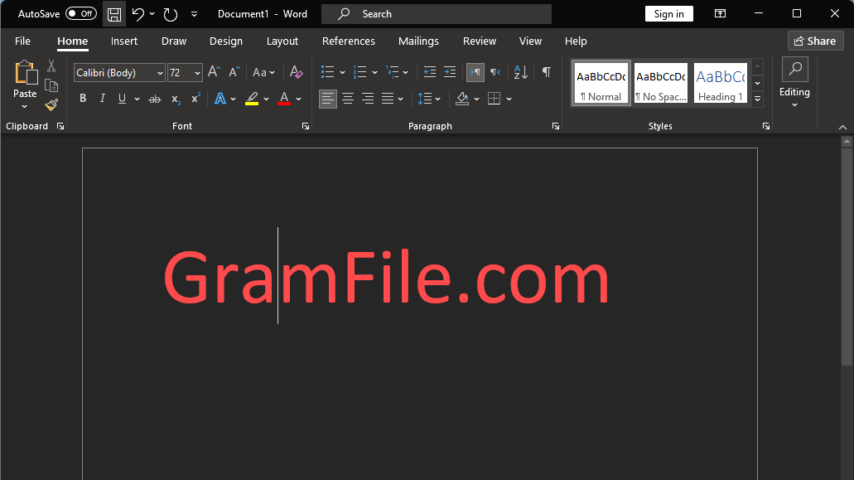Redo the last action

coord(170,14)
